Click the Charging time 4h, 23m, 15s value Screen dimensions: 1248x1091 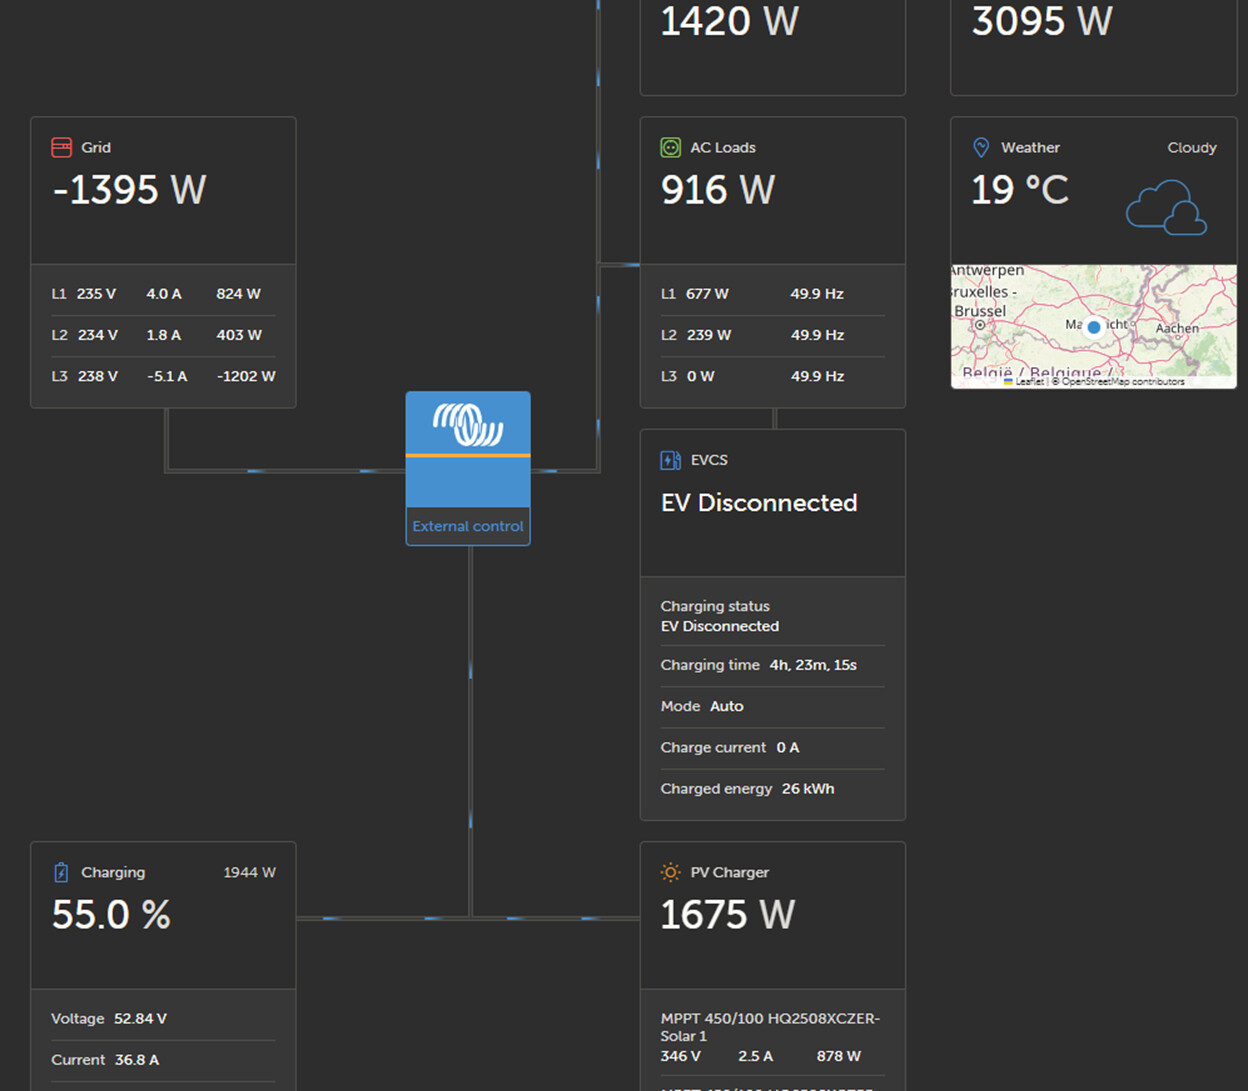point(813,665)
